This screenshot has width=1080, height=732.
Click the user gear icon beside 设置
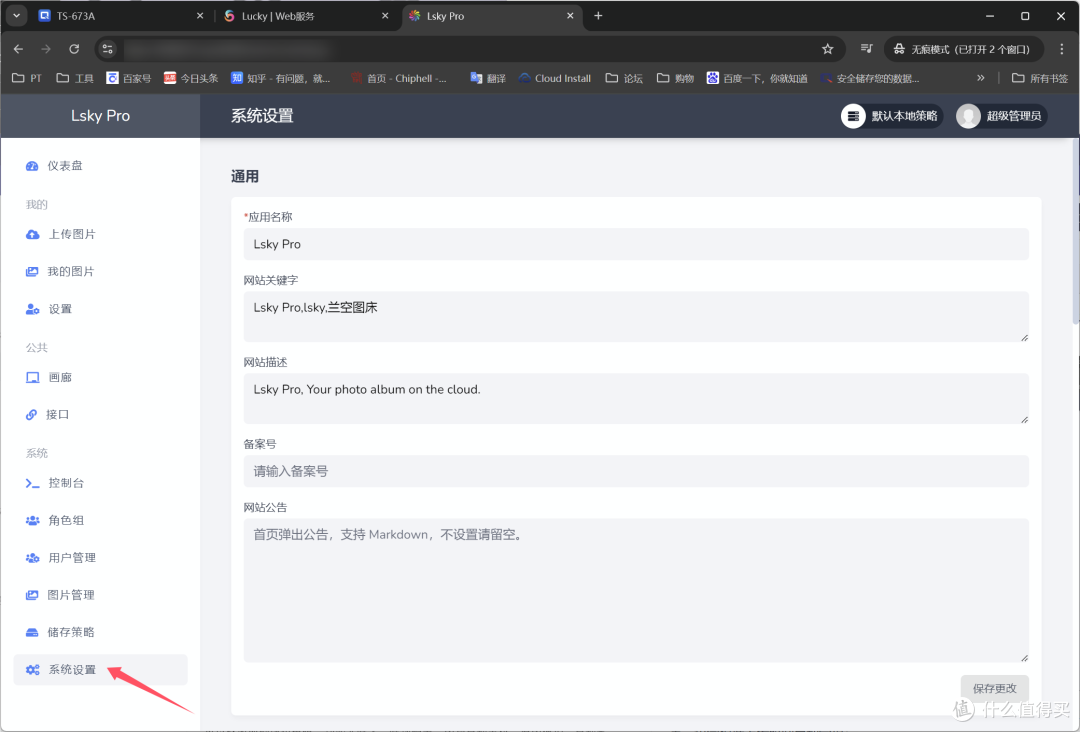coord(32,309)
